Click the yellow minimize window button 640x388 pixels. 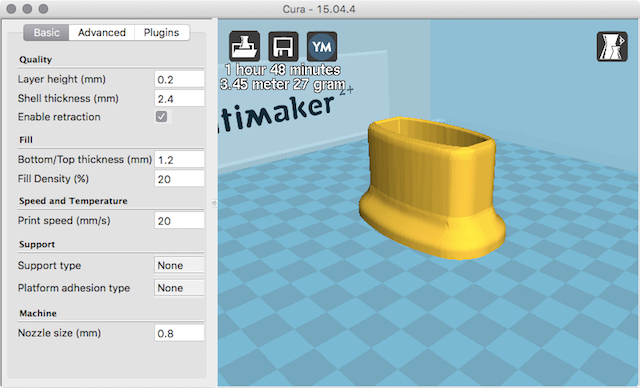tap(27, 9)
